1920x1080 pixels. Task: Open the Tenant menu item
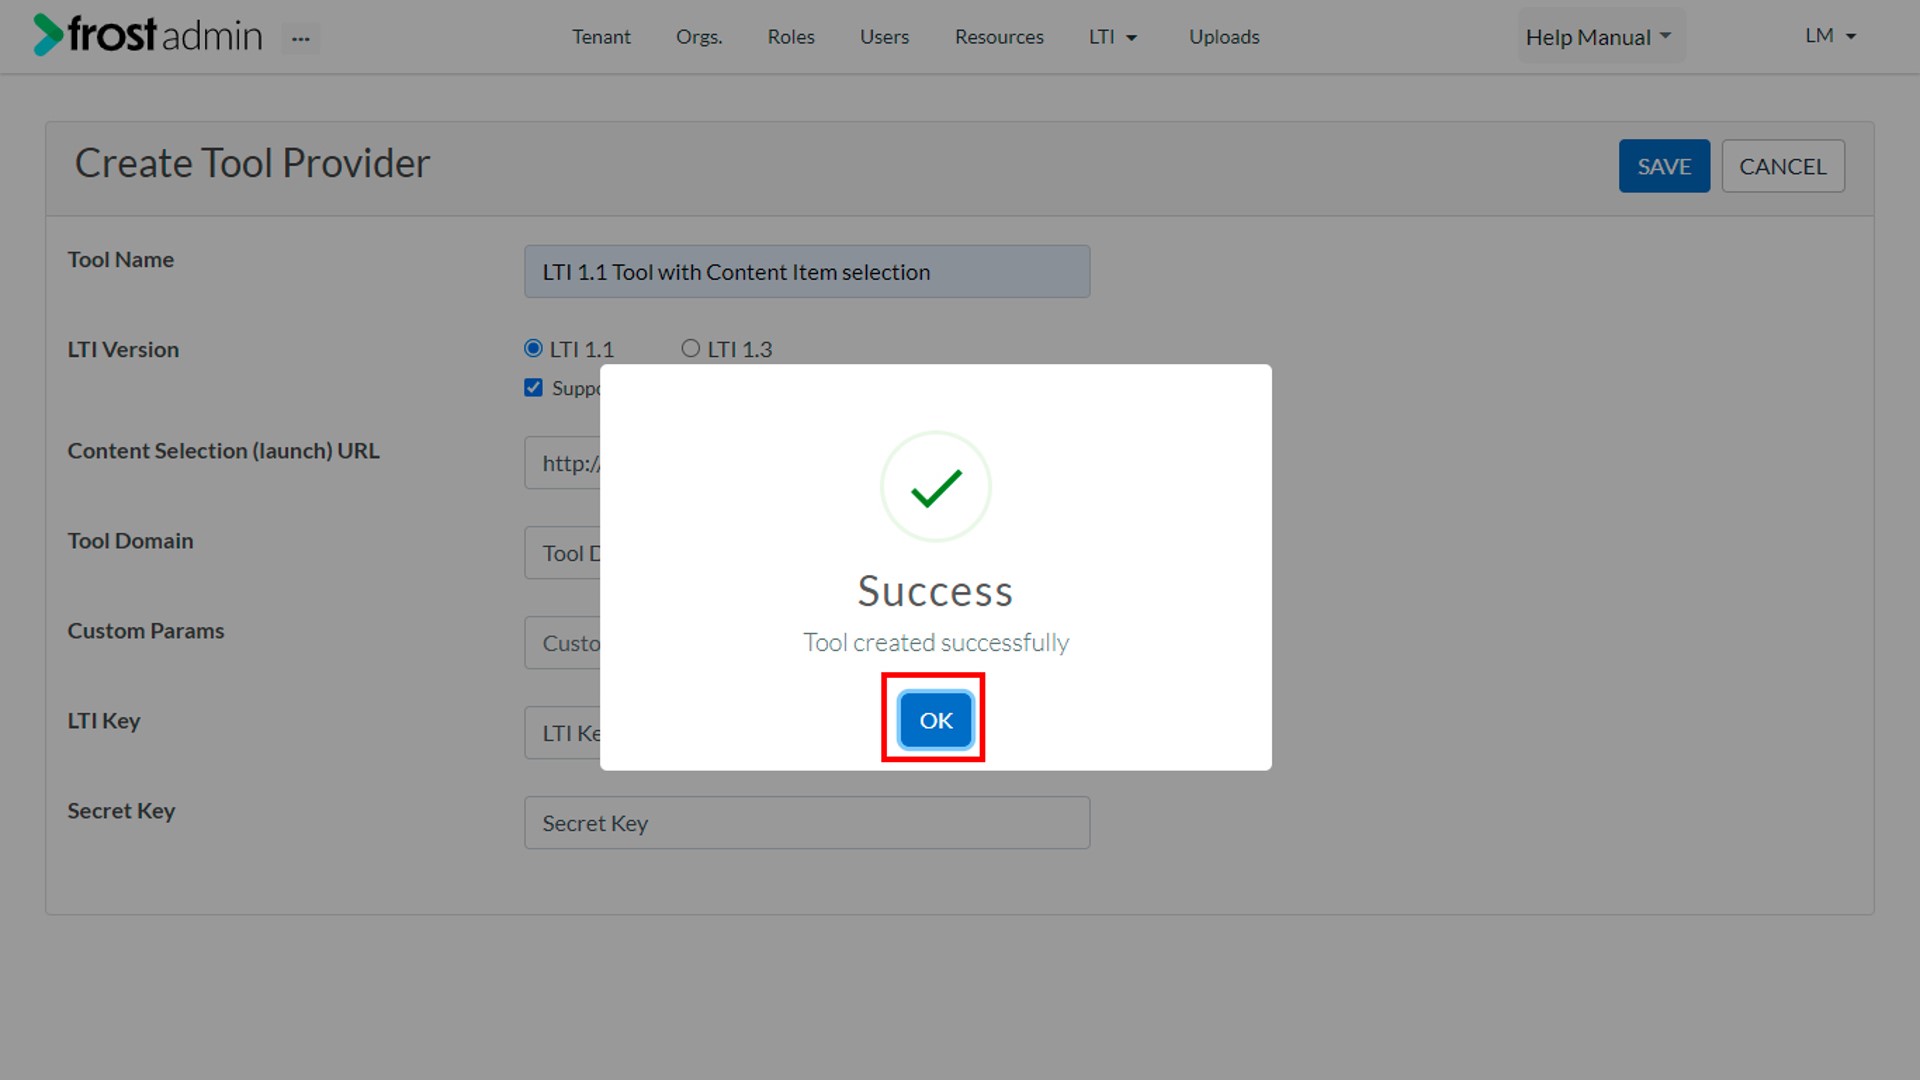pyautogui.click(x=601, y=37)
